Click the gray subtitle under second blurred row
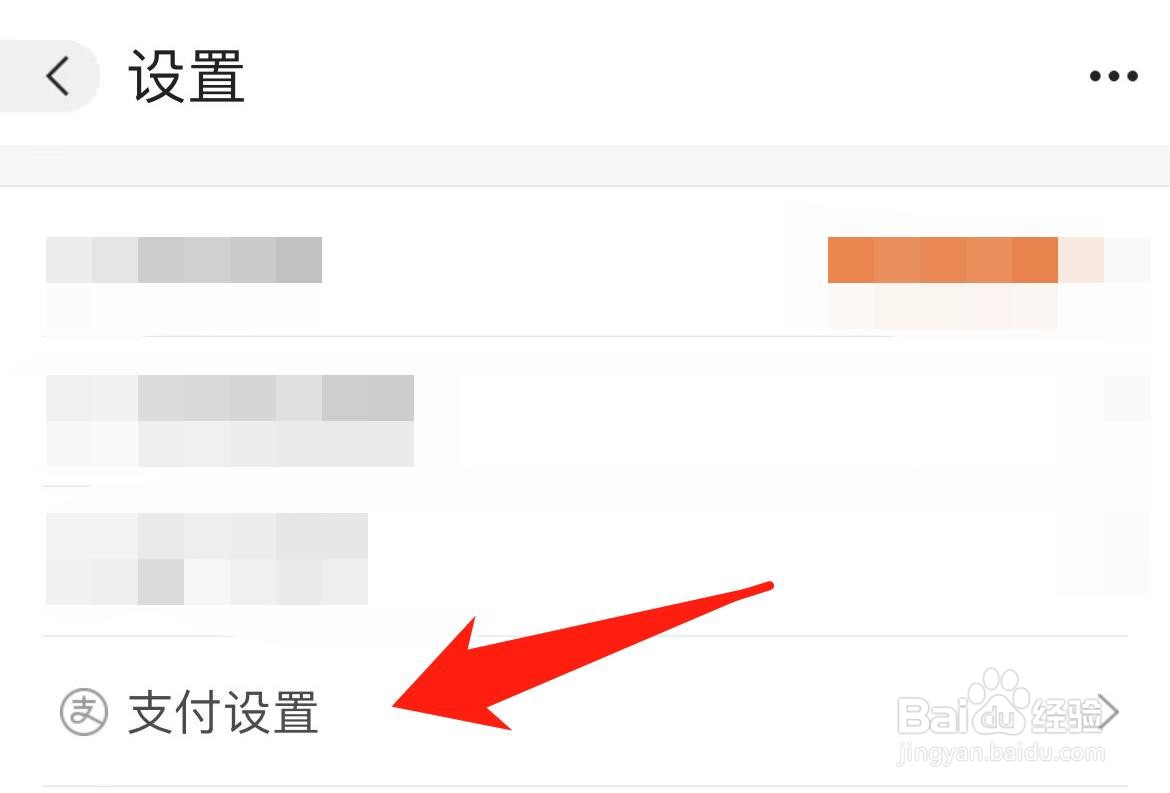The height and width of the screenshot is (793, 1170). click(x=230, y=444)
